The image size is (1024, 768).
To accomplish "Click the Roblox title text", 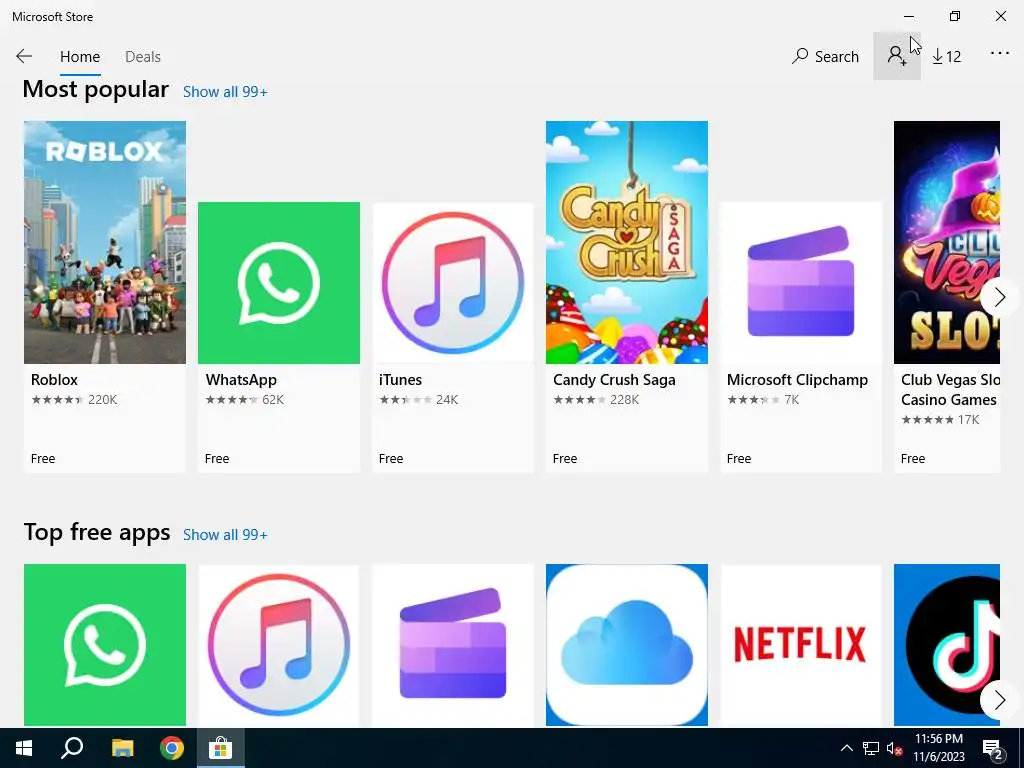I will click(54, 380).
